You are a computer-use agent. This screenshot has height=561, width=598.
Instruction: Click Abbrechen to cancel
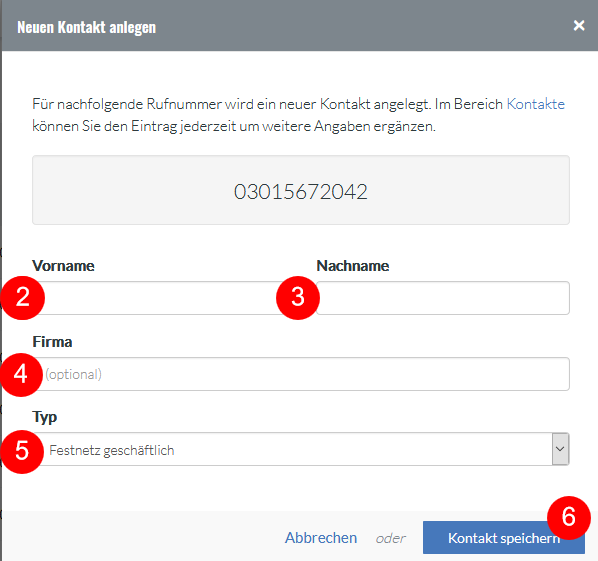coord(321,538)
